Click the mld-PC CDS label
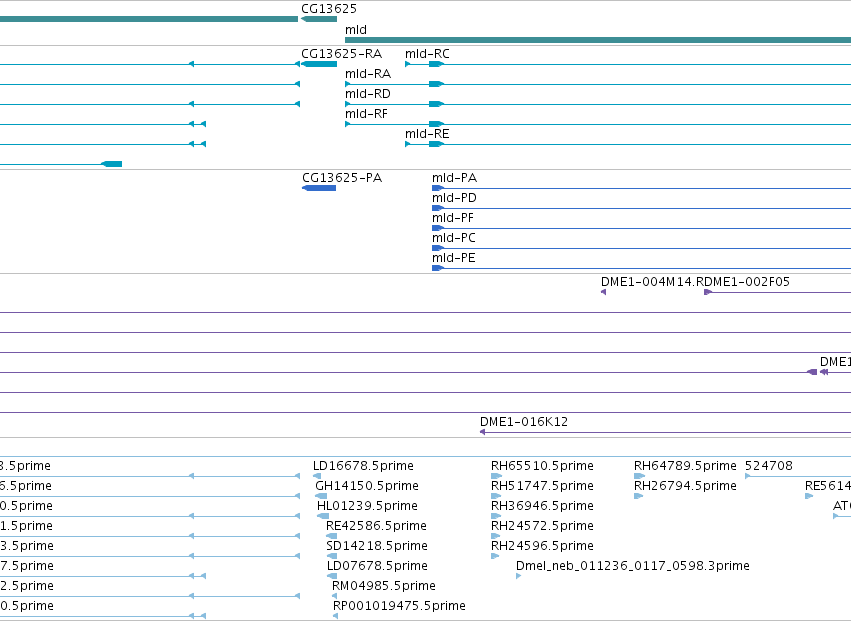 tap(454, 238)
